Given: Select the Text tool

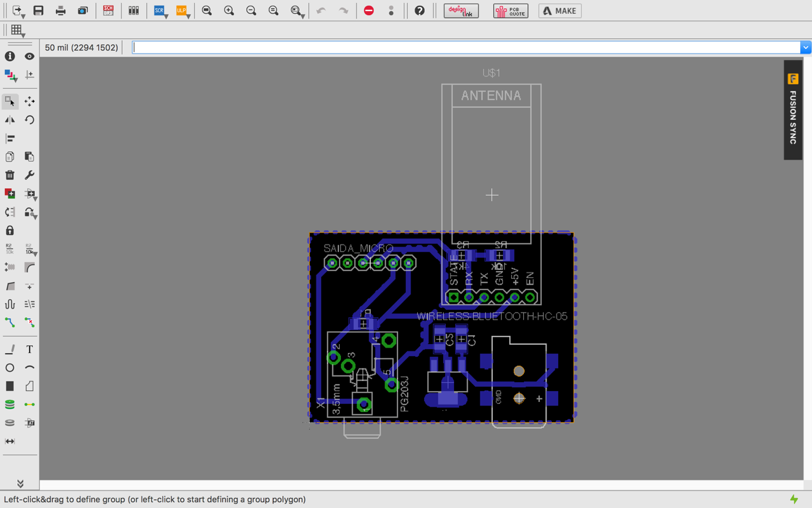Looking at the screenshot, I should click(x=30, y=350).
